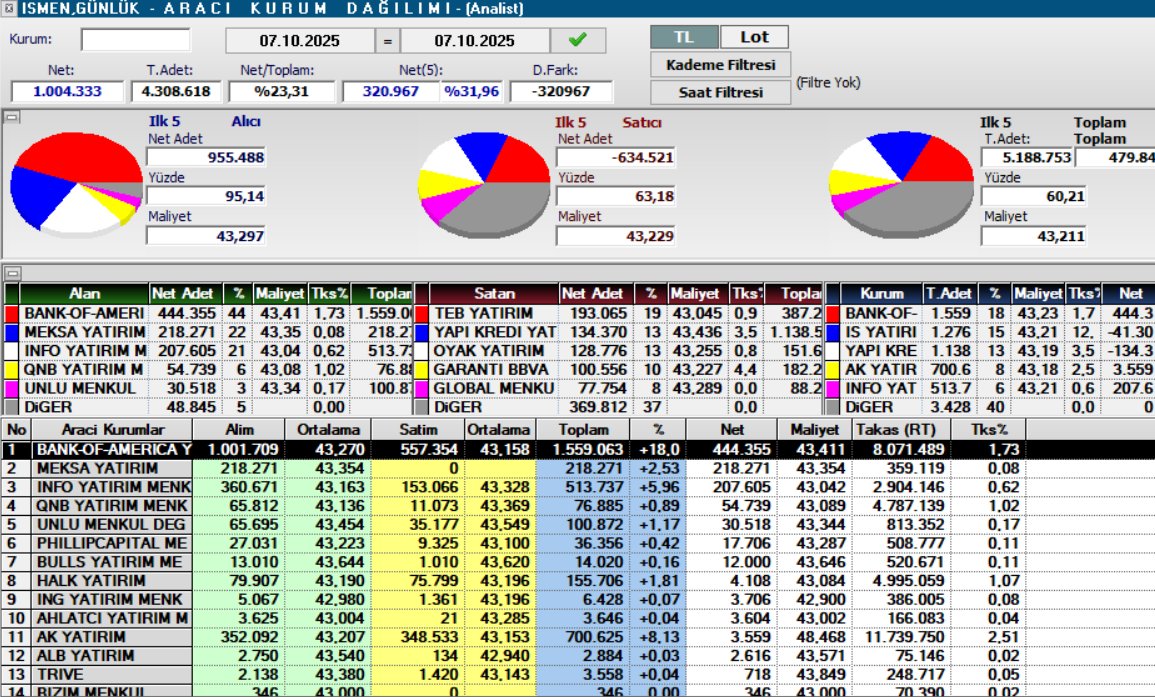Viewport: 1155px width, 697px height.
Task: Focus the Kurum input field
Action: (x=136, y=40)
